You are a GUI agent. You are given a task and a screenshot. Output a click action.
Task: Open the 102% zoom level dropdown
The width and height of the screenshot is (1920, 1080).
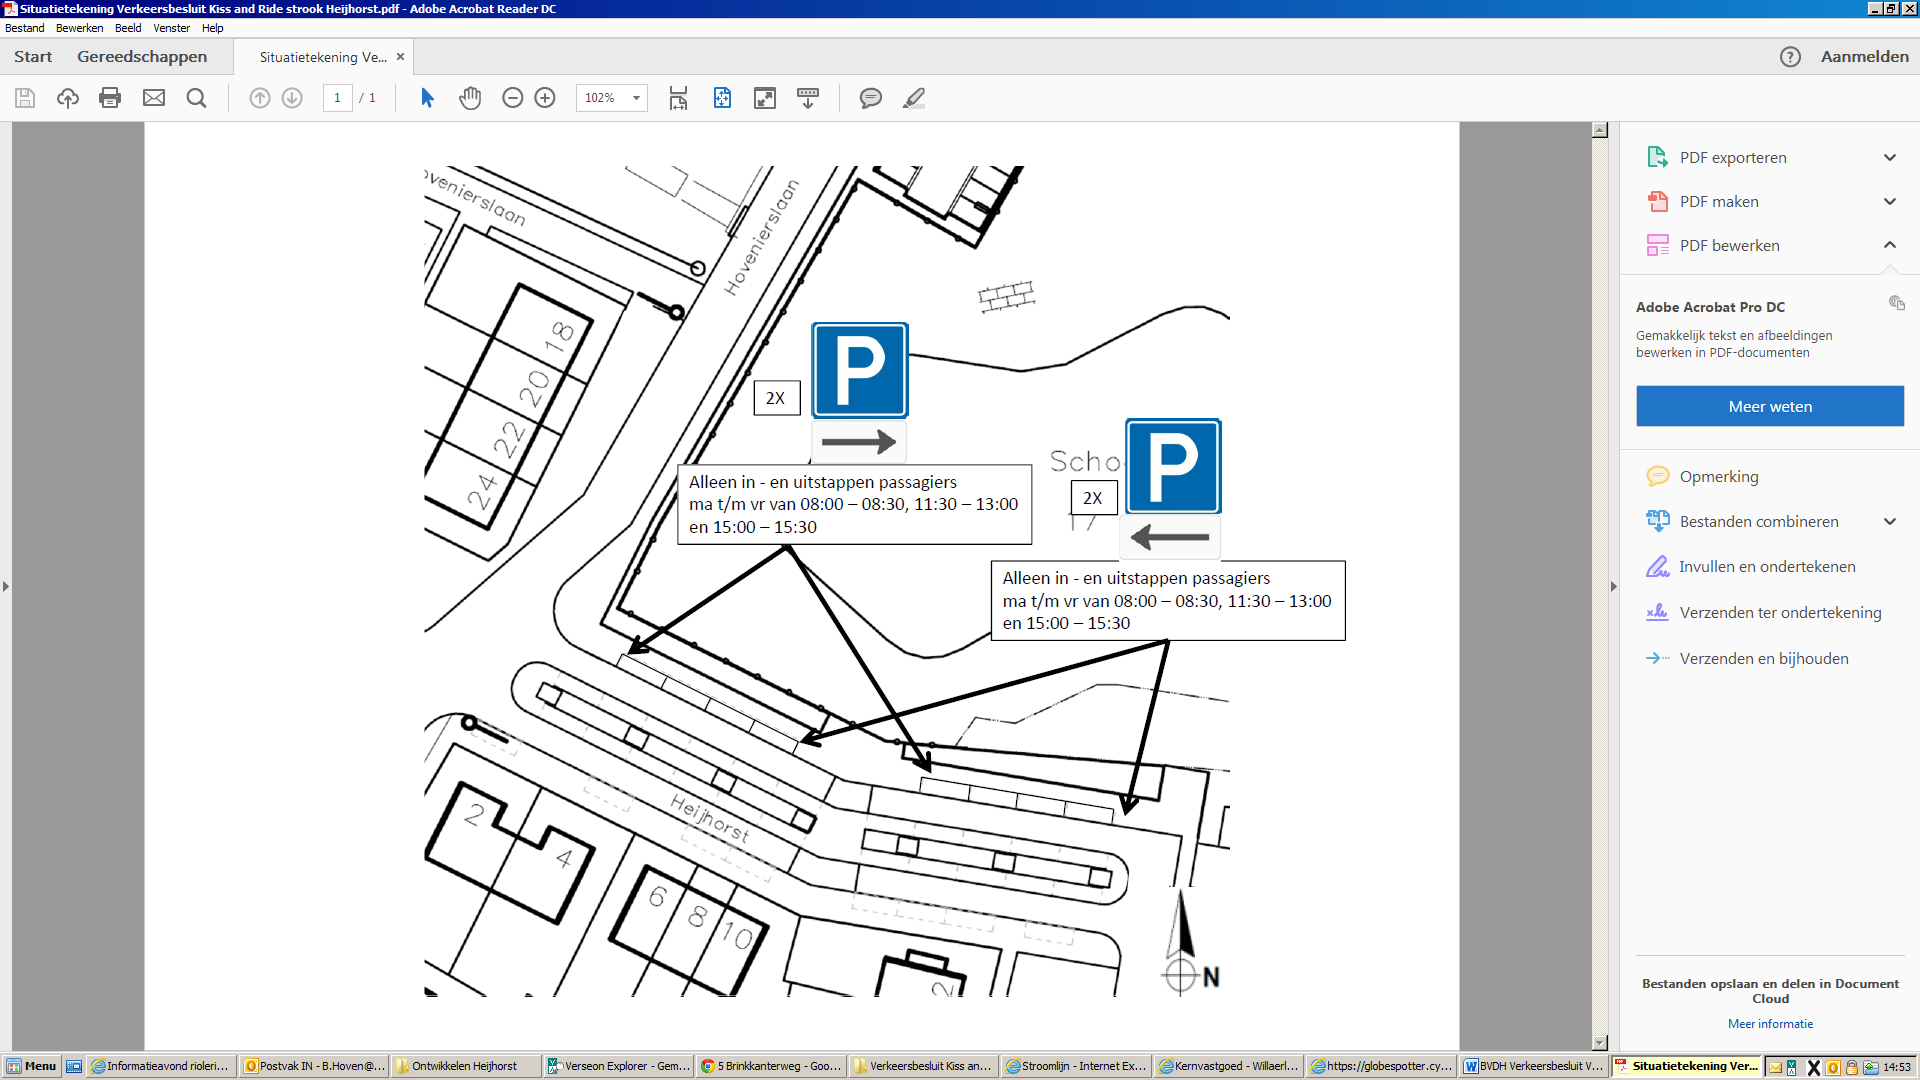636,98
